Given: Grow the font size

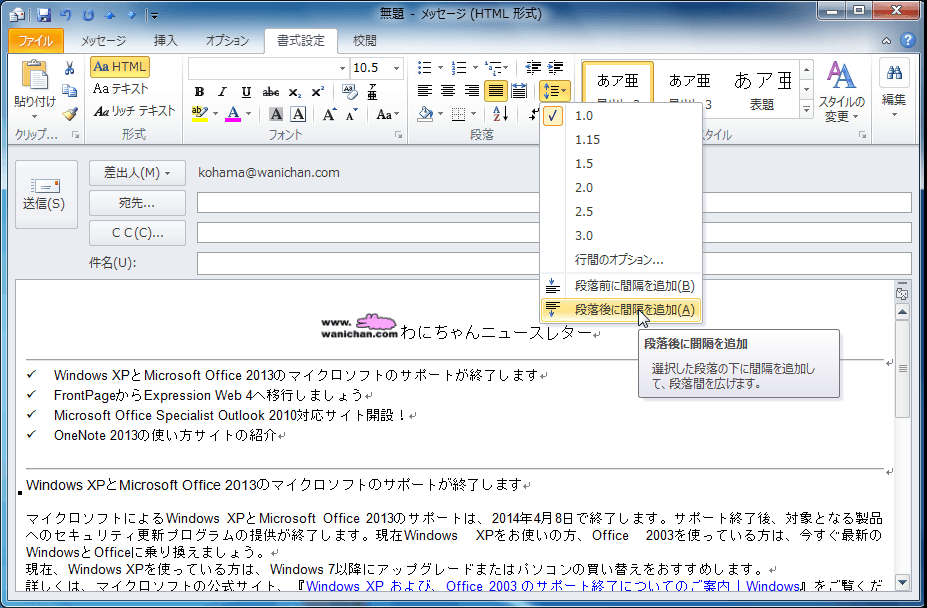Looking at the screenshot, I should pyautogui.click(x=329, y=114).
